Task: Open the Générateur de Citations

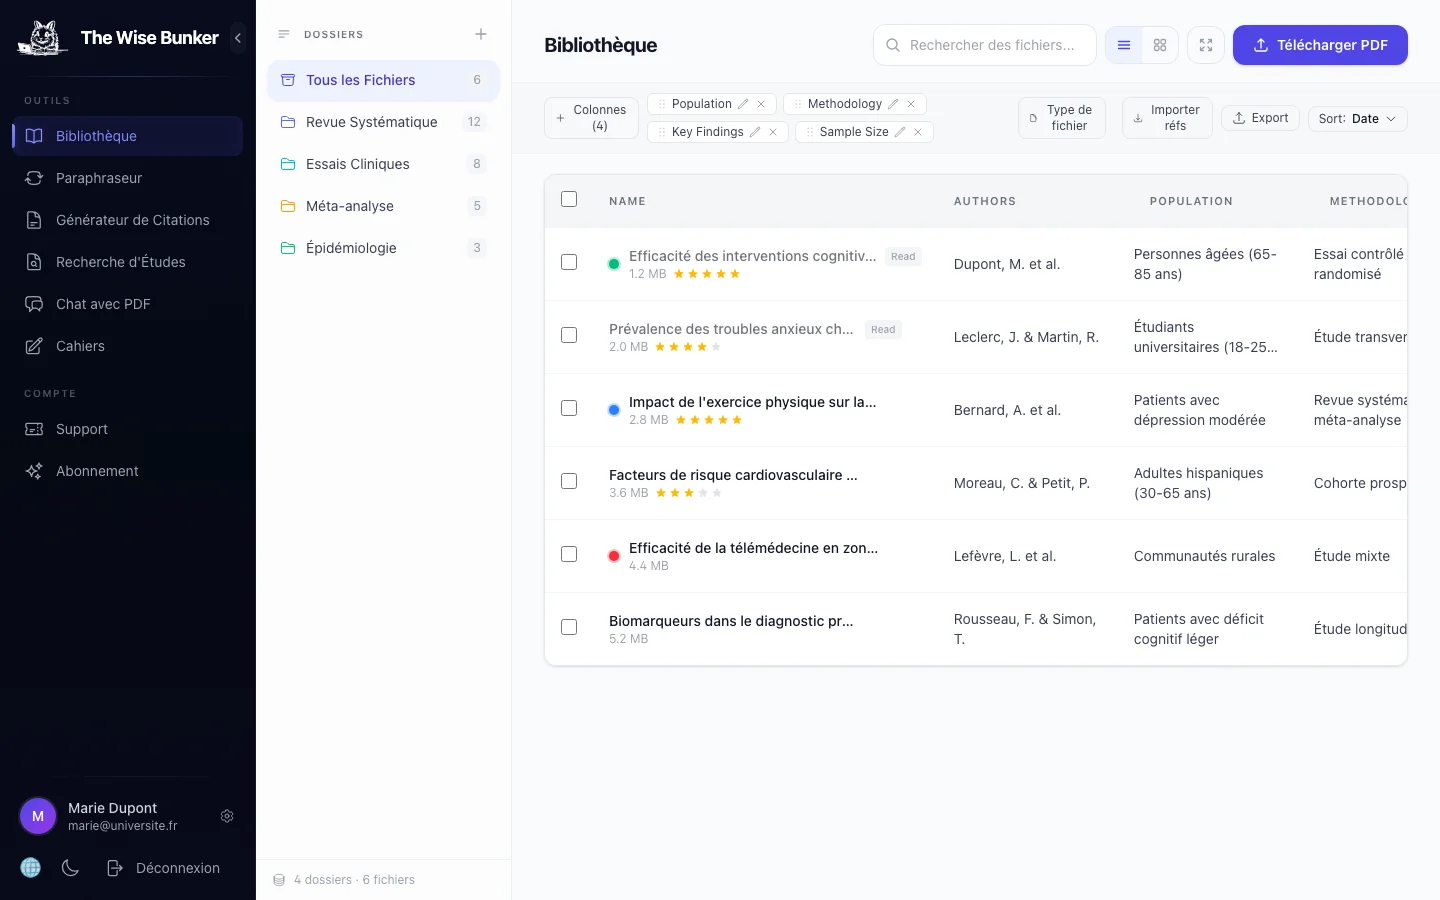Action: tap(131, 220)
